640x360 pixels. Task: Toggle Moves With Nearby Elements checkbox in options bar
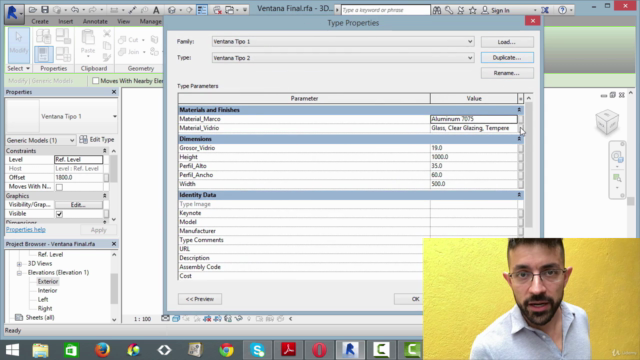point(96,81)
